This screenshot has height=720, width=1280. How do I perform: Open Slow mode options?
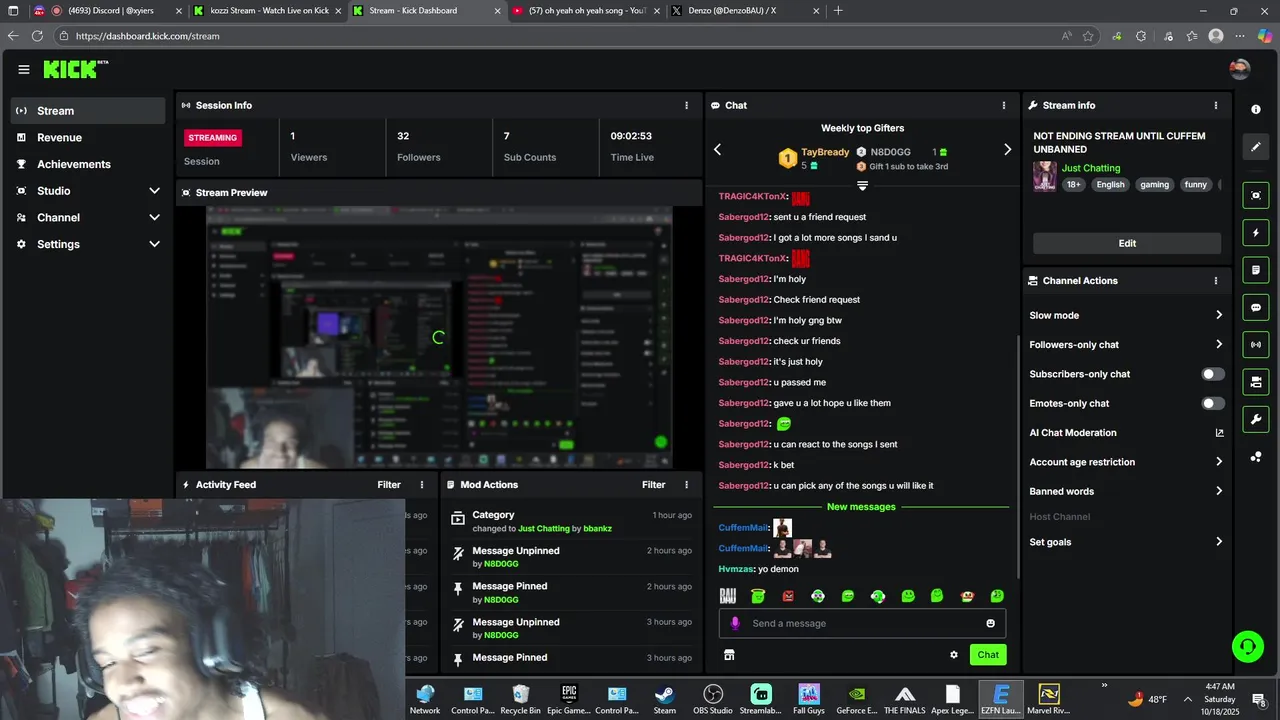click(x=1127, y=315)
